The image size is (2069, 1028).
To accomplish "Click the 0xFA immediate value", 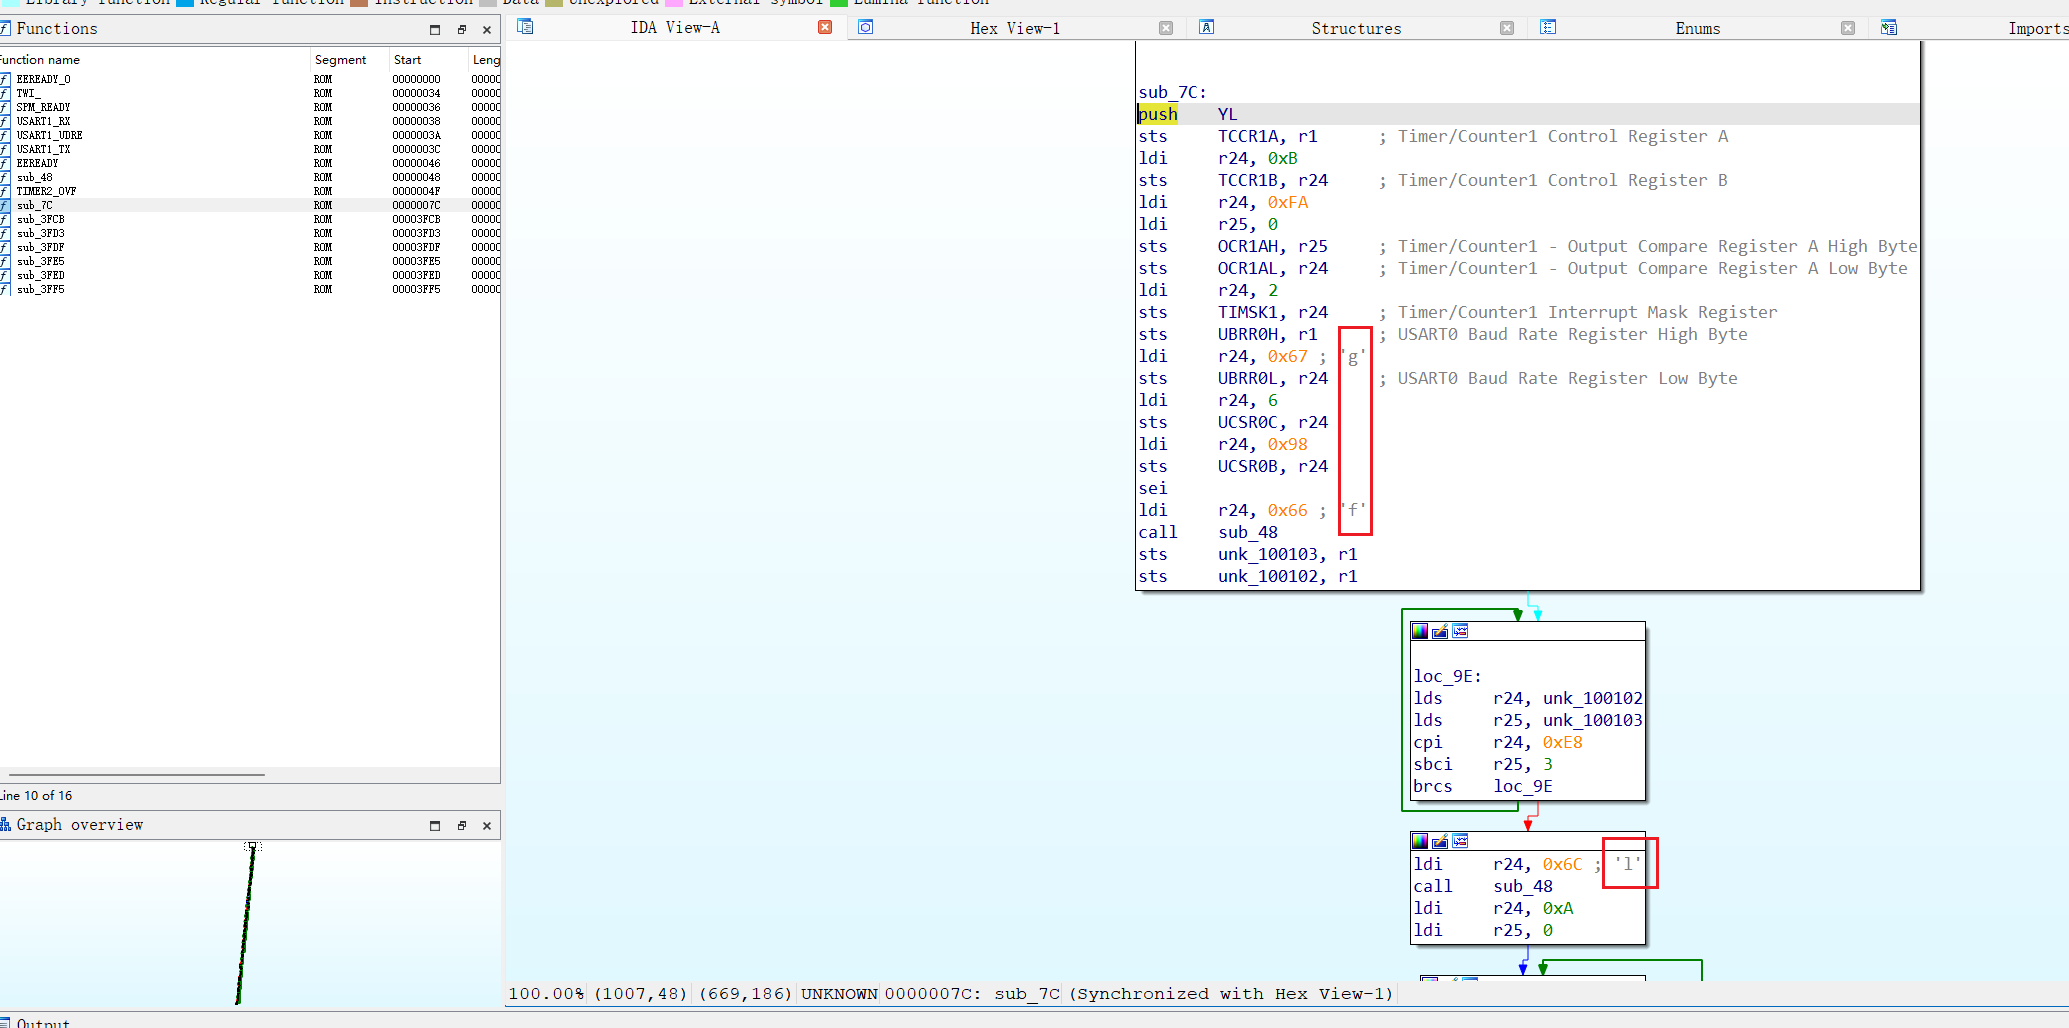I will pyautogui.click(x=1288, y=202).
